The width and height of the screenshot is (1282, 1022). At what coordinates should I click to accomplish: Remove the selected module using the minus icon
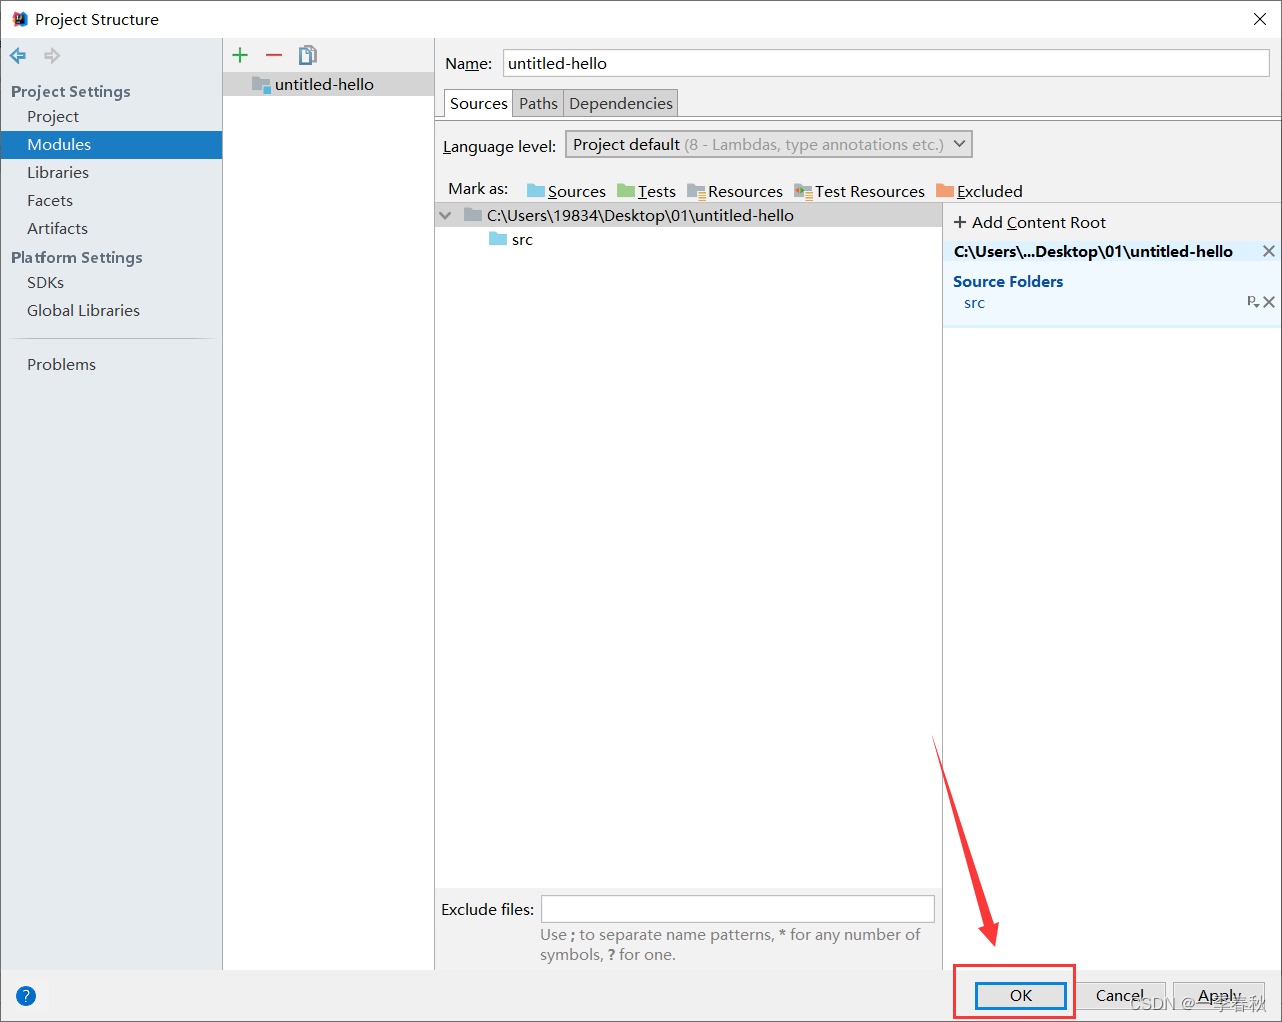click(x=273, y=55)
